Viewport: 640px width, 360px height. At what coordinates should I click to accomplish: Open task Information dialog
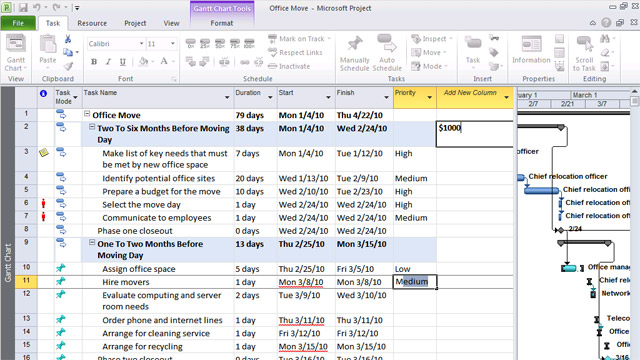point(531,49)
